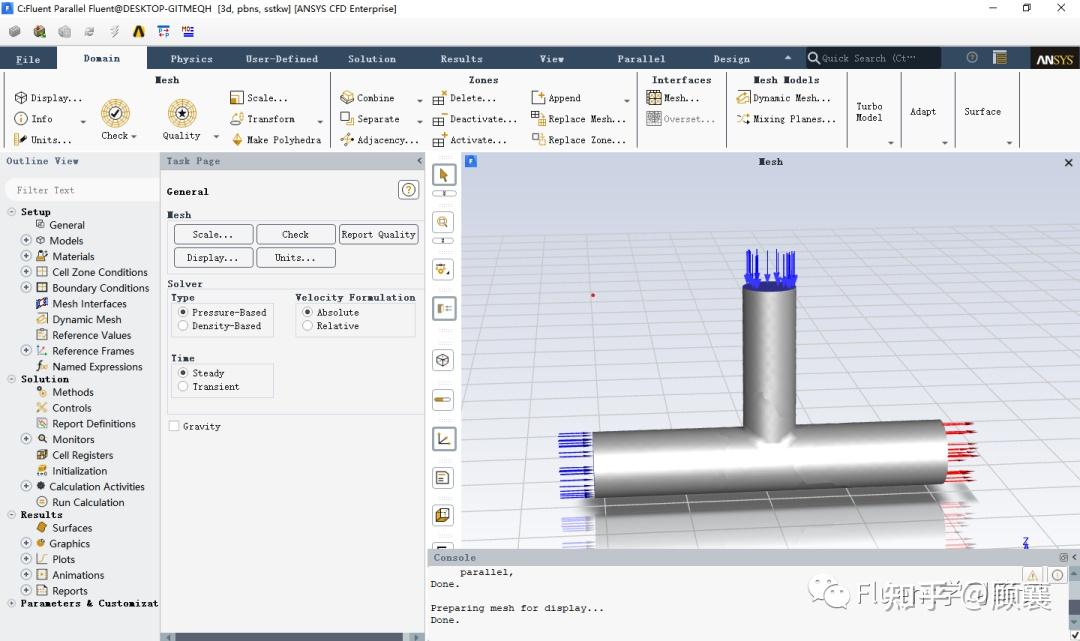This screenshot has height=641, width=1080.
Task: Expand the Boundary Conditions tree node
Action: [x=26, y=288]
